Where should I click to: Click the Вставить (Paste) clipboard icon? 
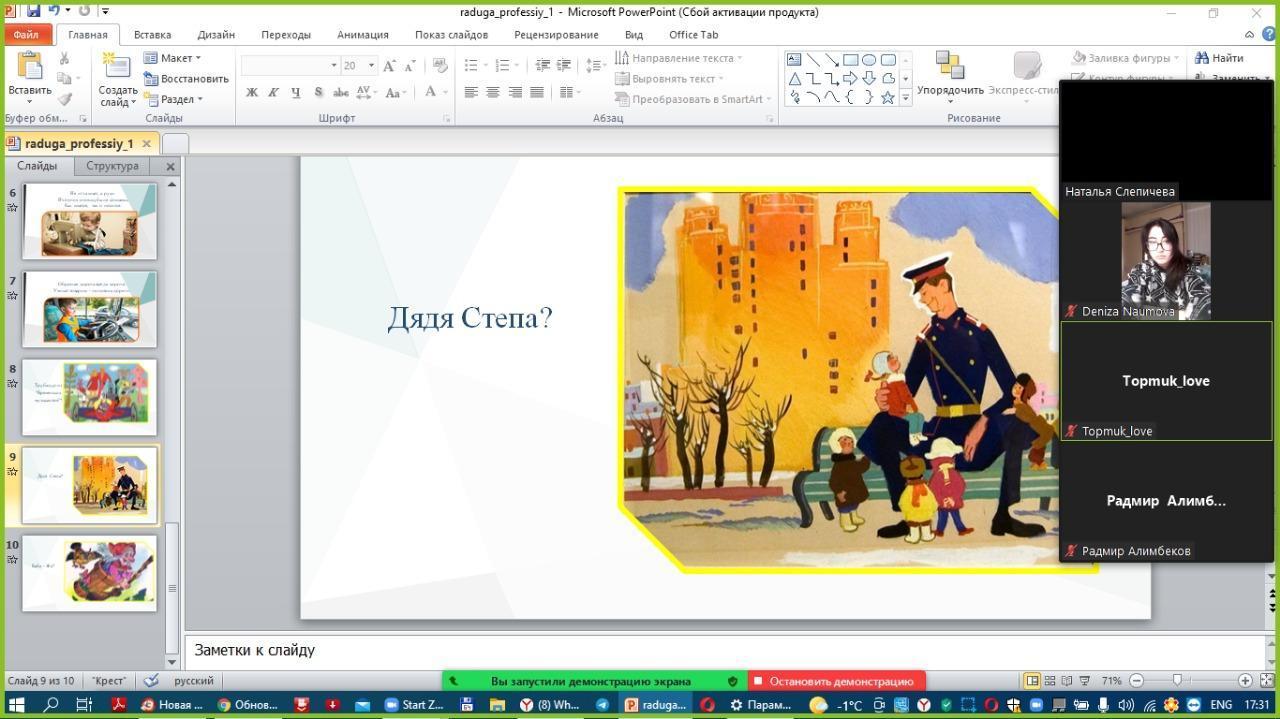pyautogui.click(x=29, y=68)
